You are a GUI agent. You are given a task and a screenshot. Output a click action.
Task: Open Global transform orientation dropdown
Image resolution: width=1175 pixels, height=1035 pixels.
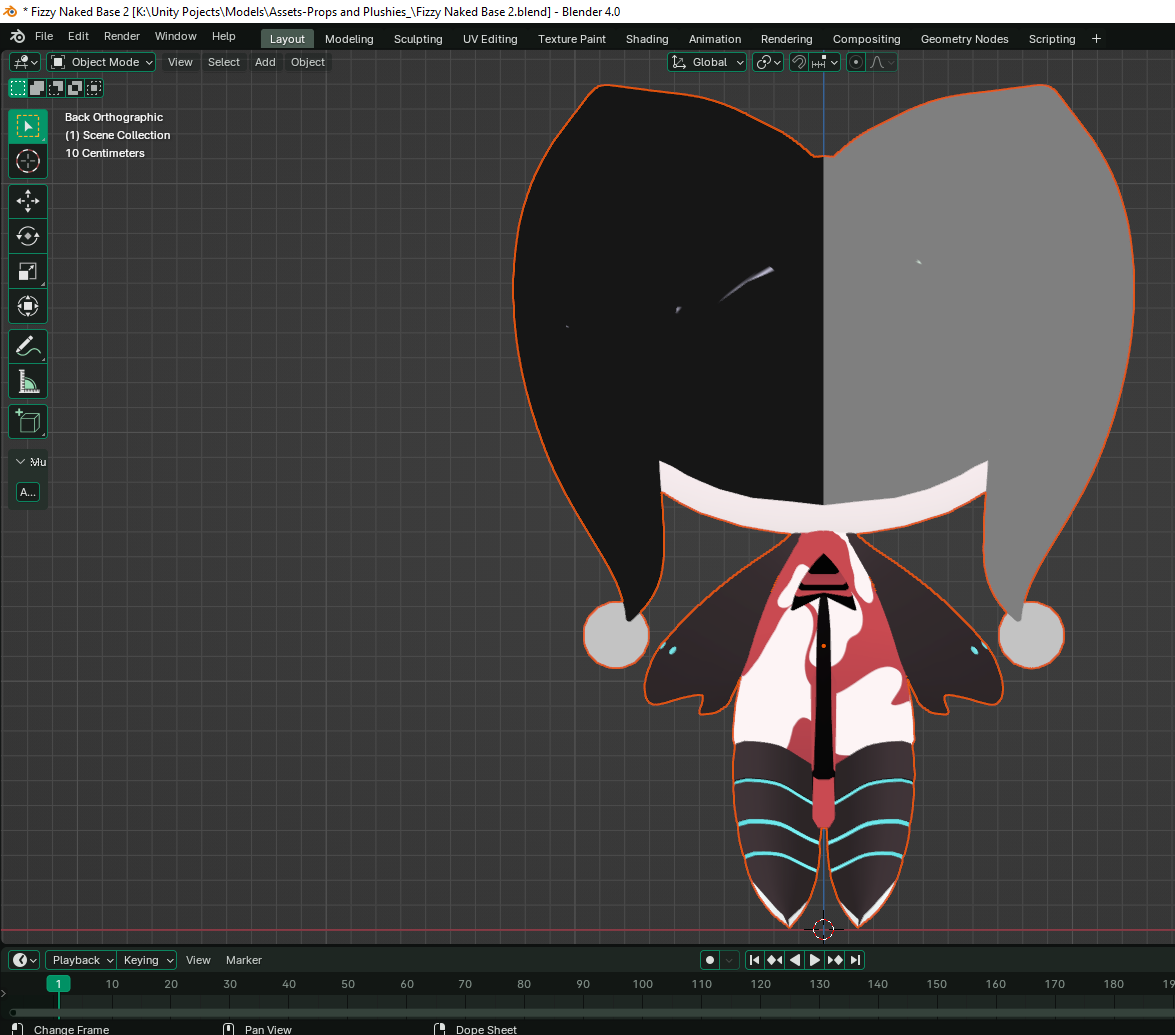coord(708,62)
